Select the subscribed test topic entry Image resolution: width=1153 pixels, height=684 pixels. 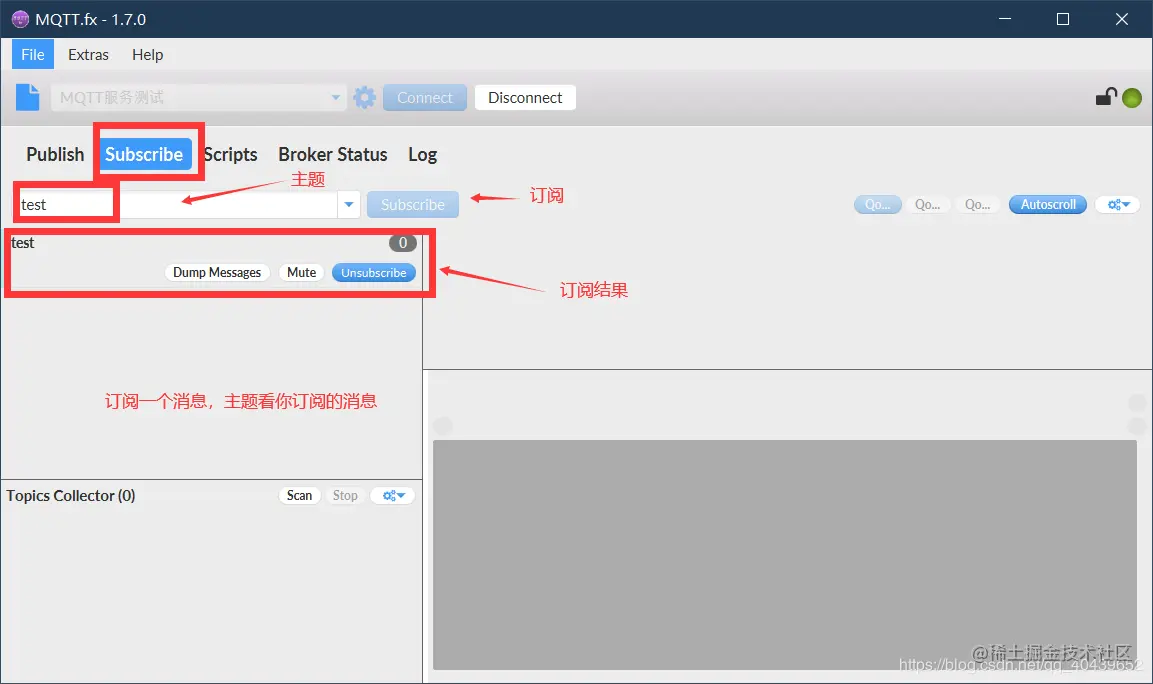click(213, 259)
